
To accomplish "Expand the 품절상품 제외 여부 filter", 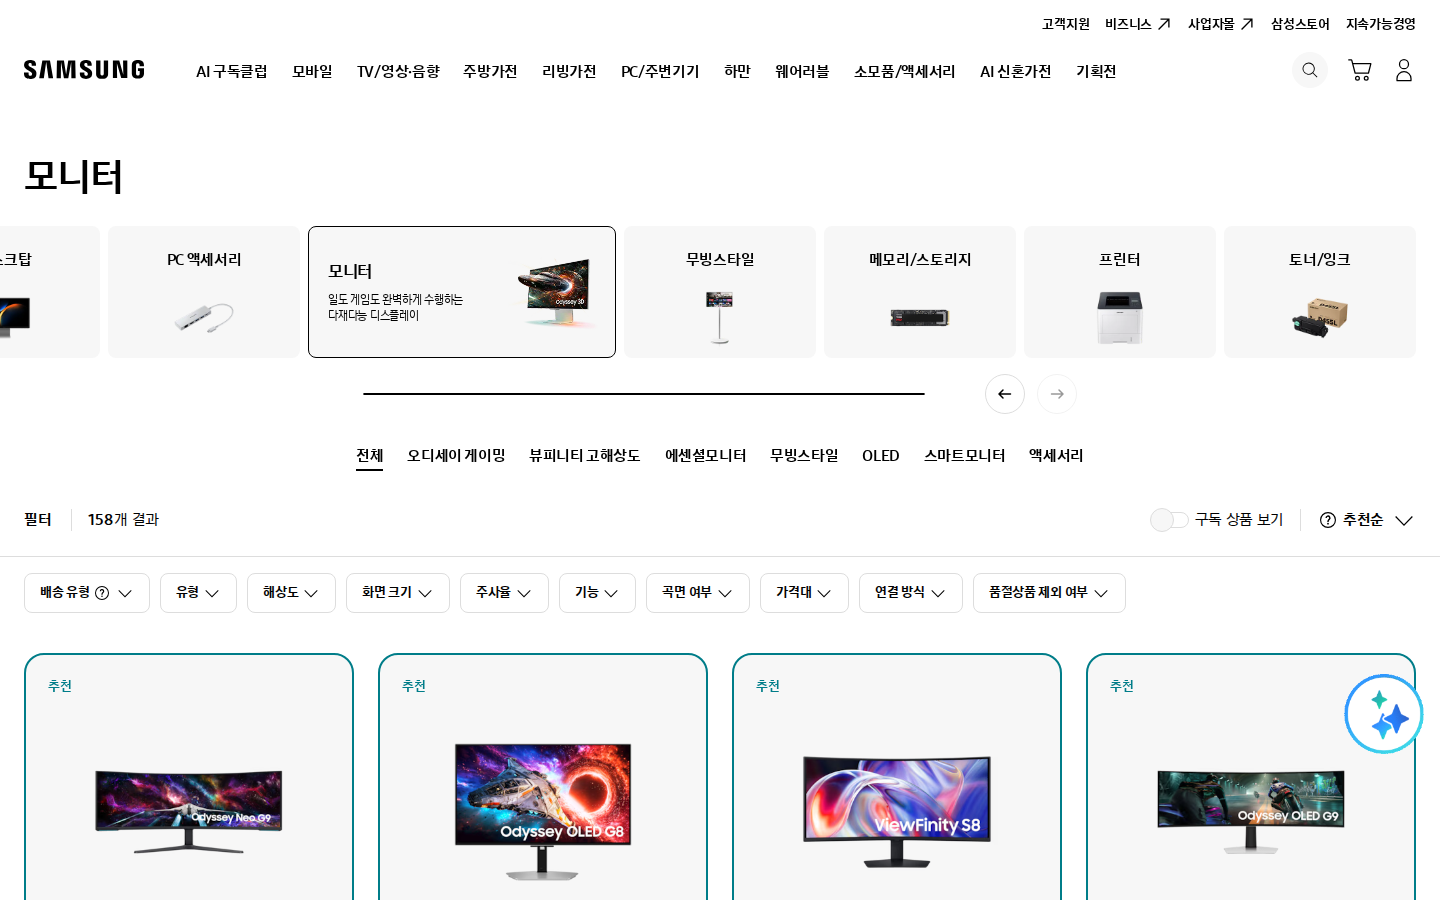I will click(x=1049, y=593).
